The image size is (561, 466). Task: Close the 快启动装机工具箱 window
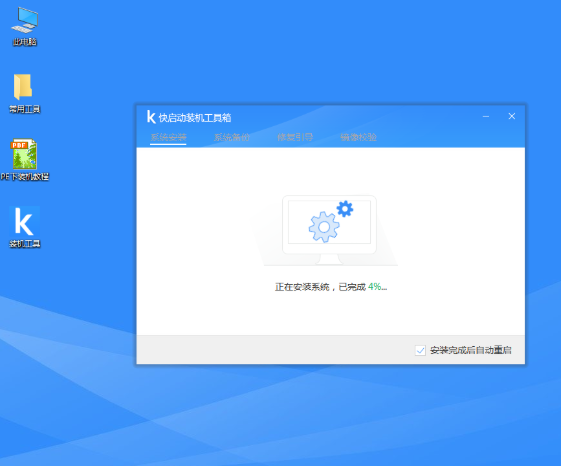pyautogui.click(x=512, y=116)
